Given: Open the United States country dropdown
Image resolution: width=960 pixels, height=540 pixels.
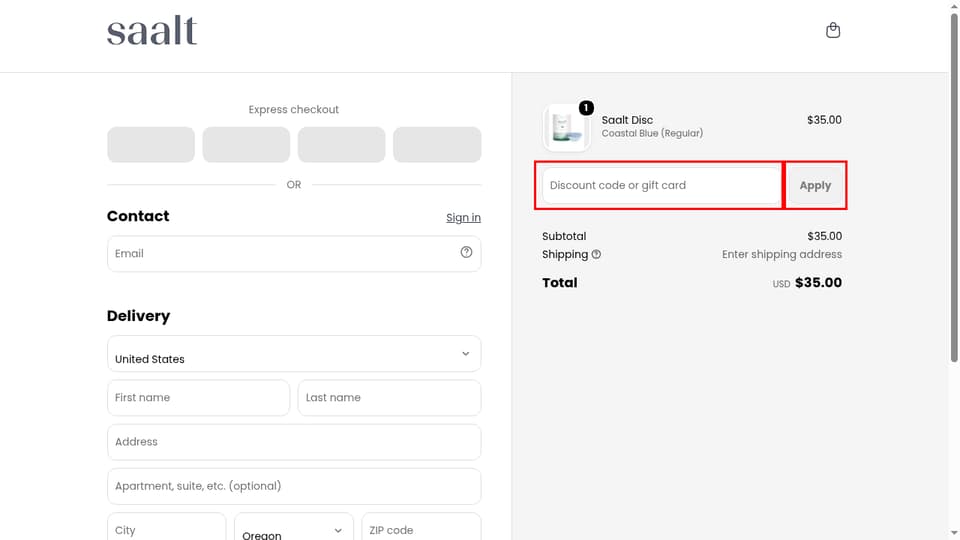Looking at the screenshot, I should (294, 353).
